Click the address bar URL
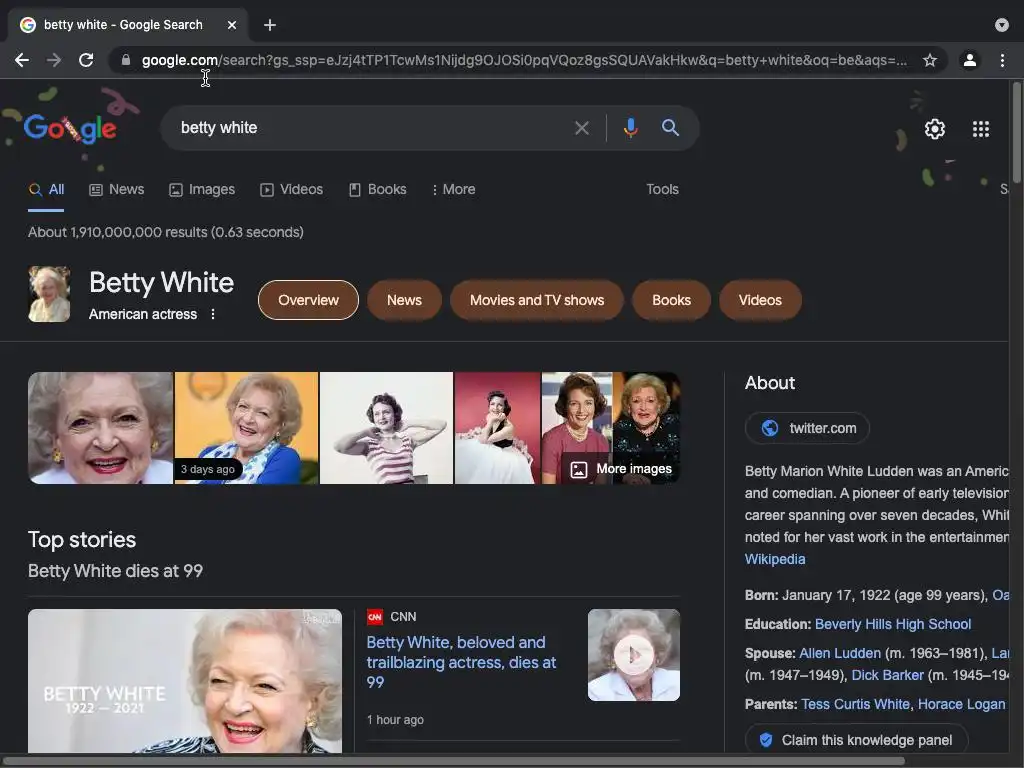Image resolution: width=1024 pixels, height=768 pixels. [x=523, y=60]
